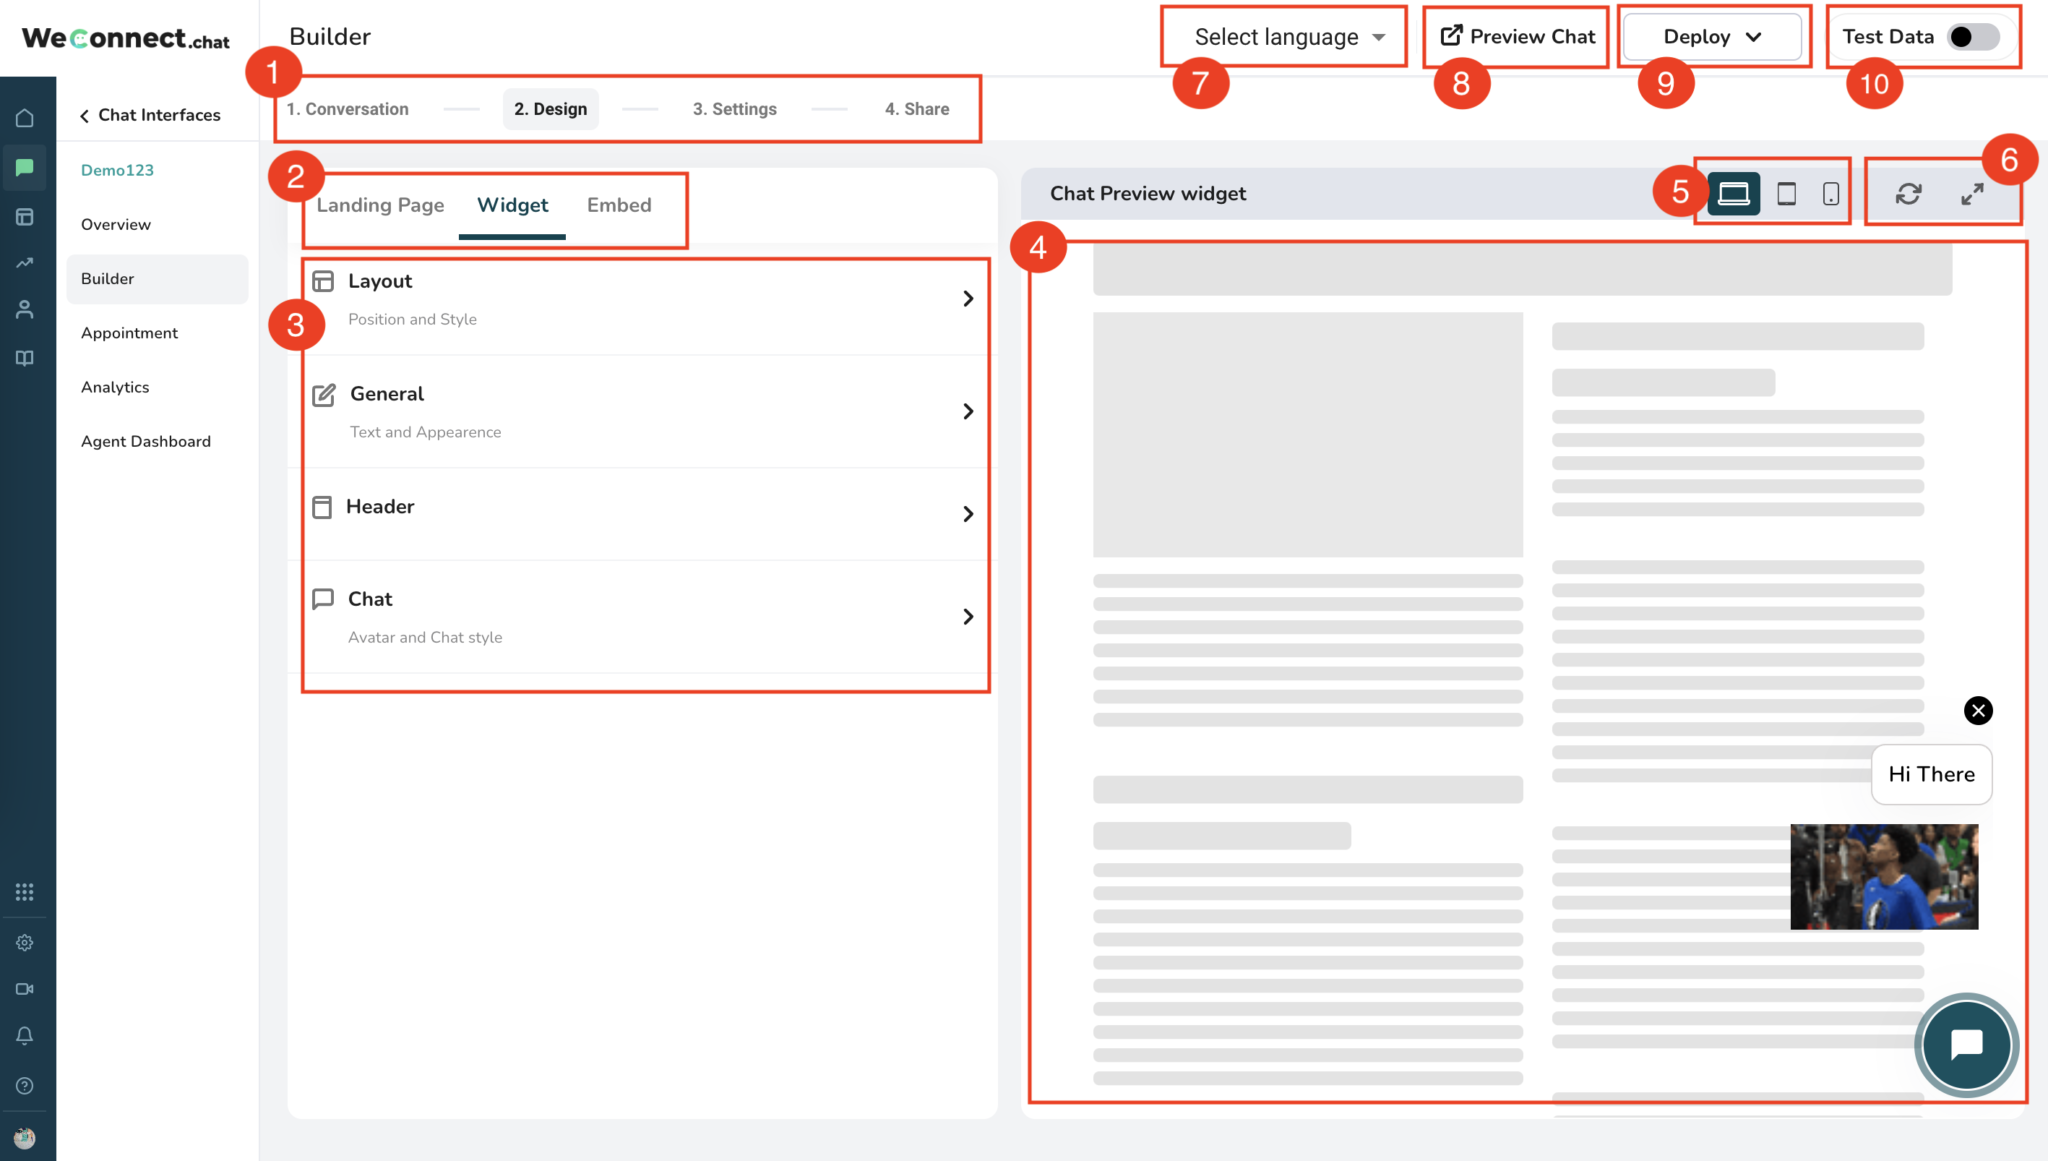Click the Layout section icon
The height and width of the screenshot is (1161, 2048).
323,281
